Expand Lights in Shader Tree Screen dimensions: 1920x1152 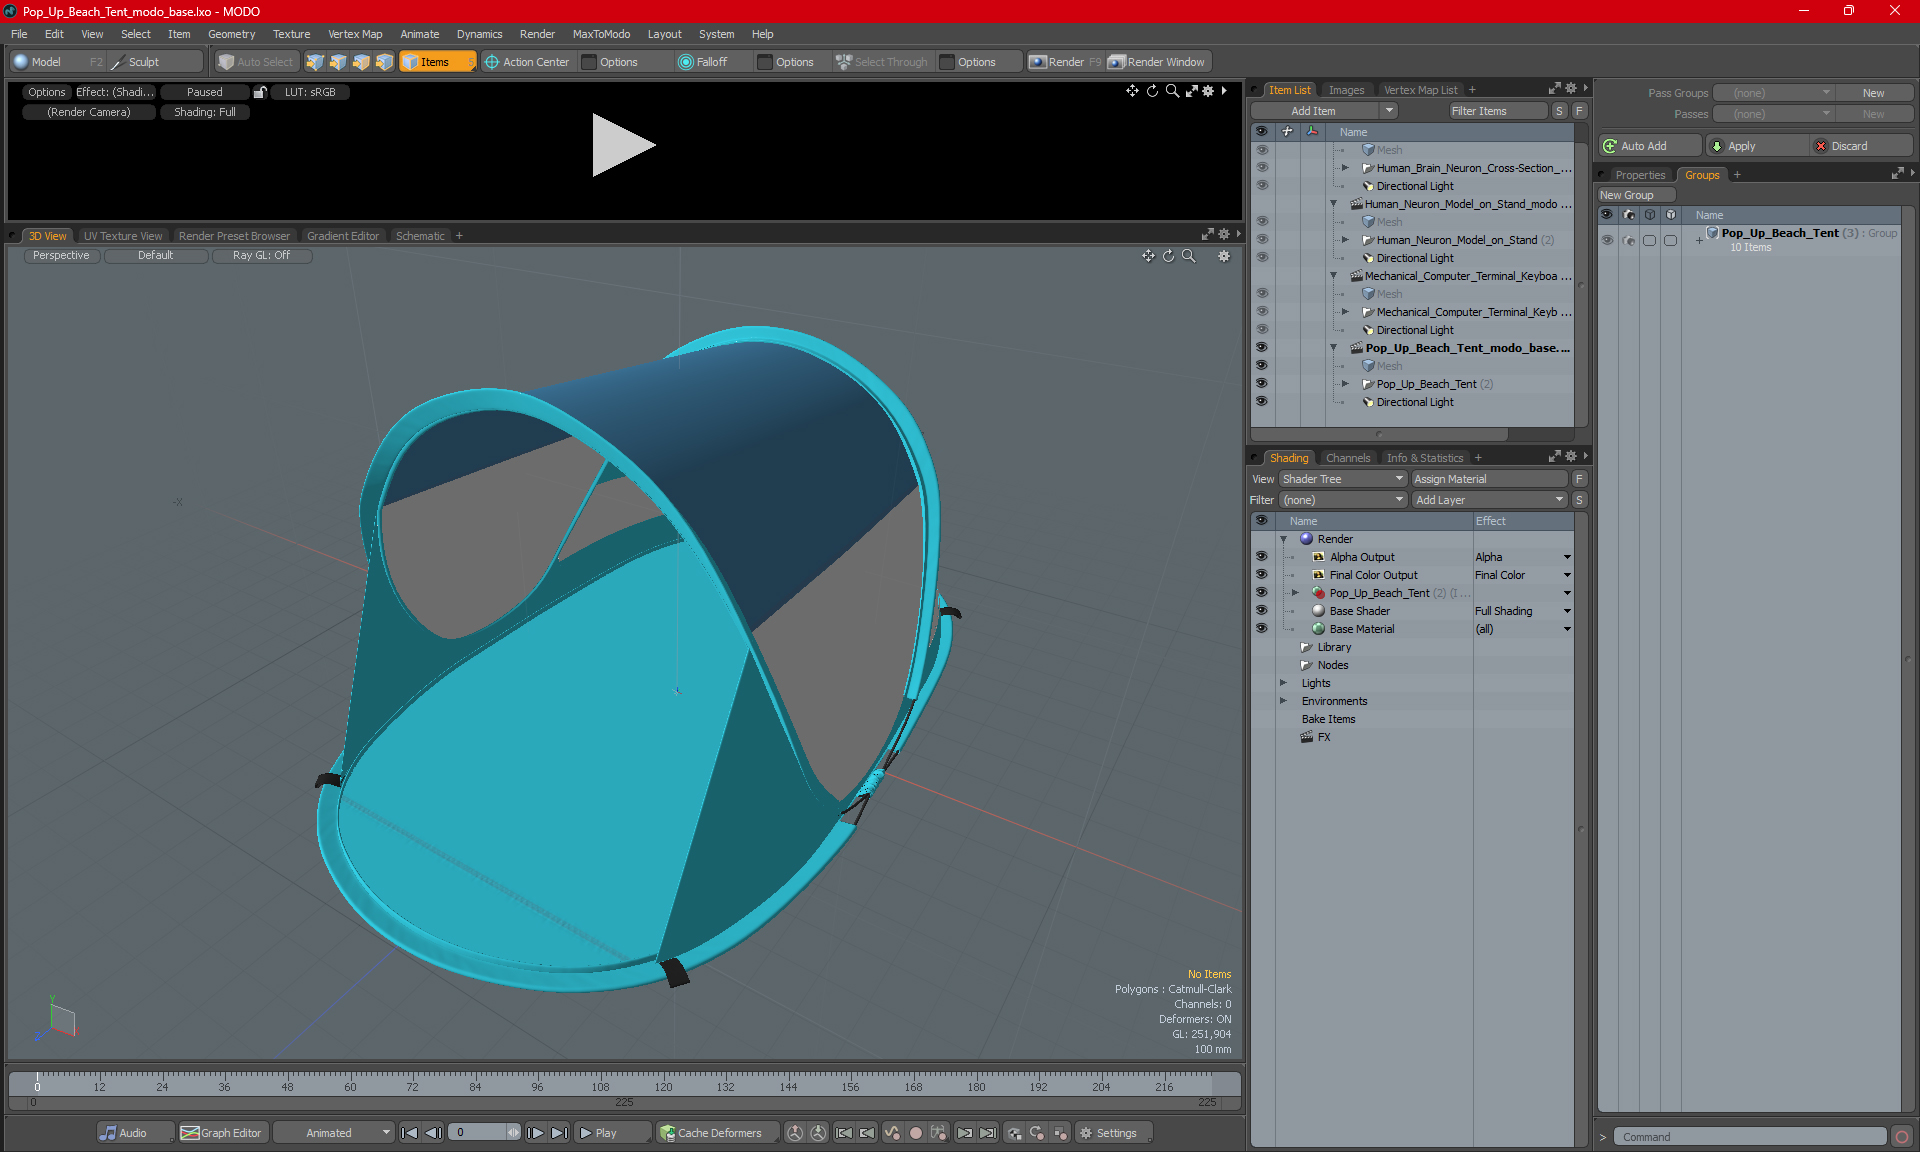pos(1284,683)
